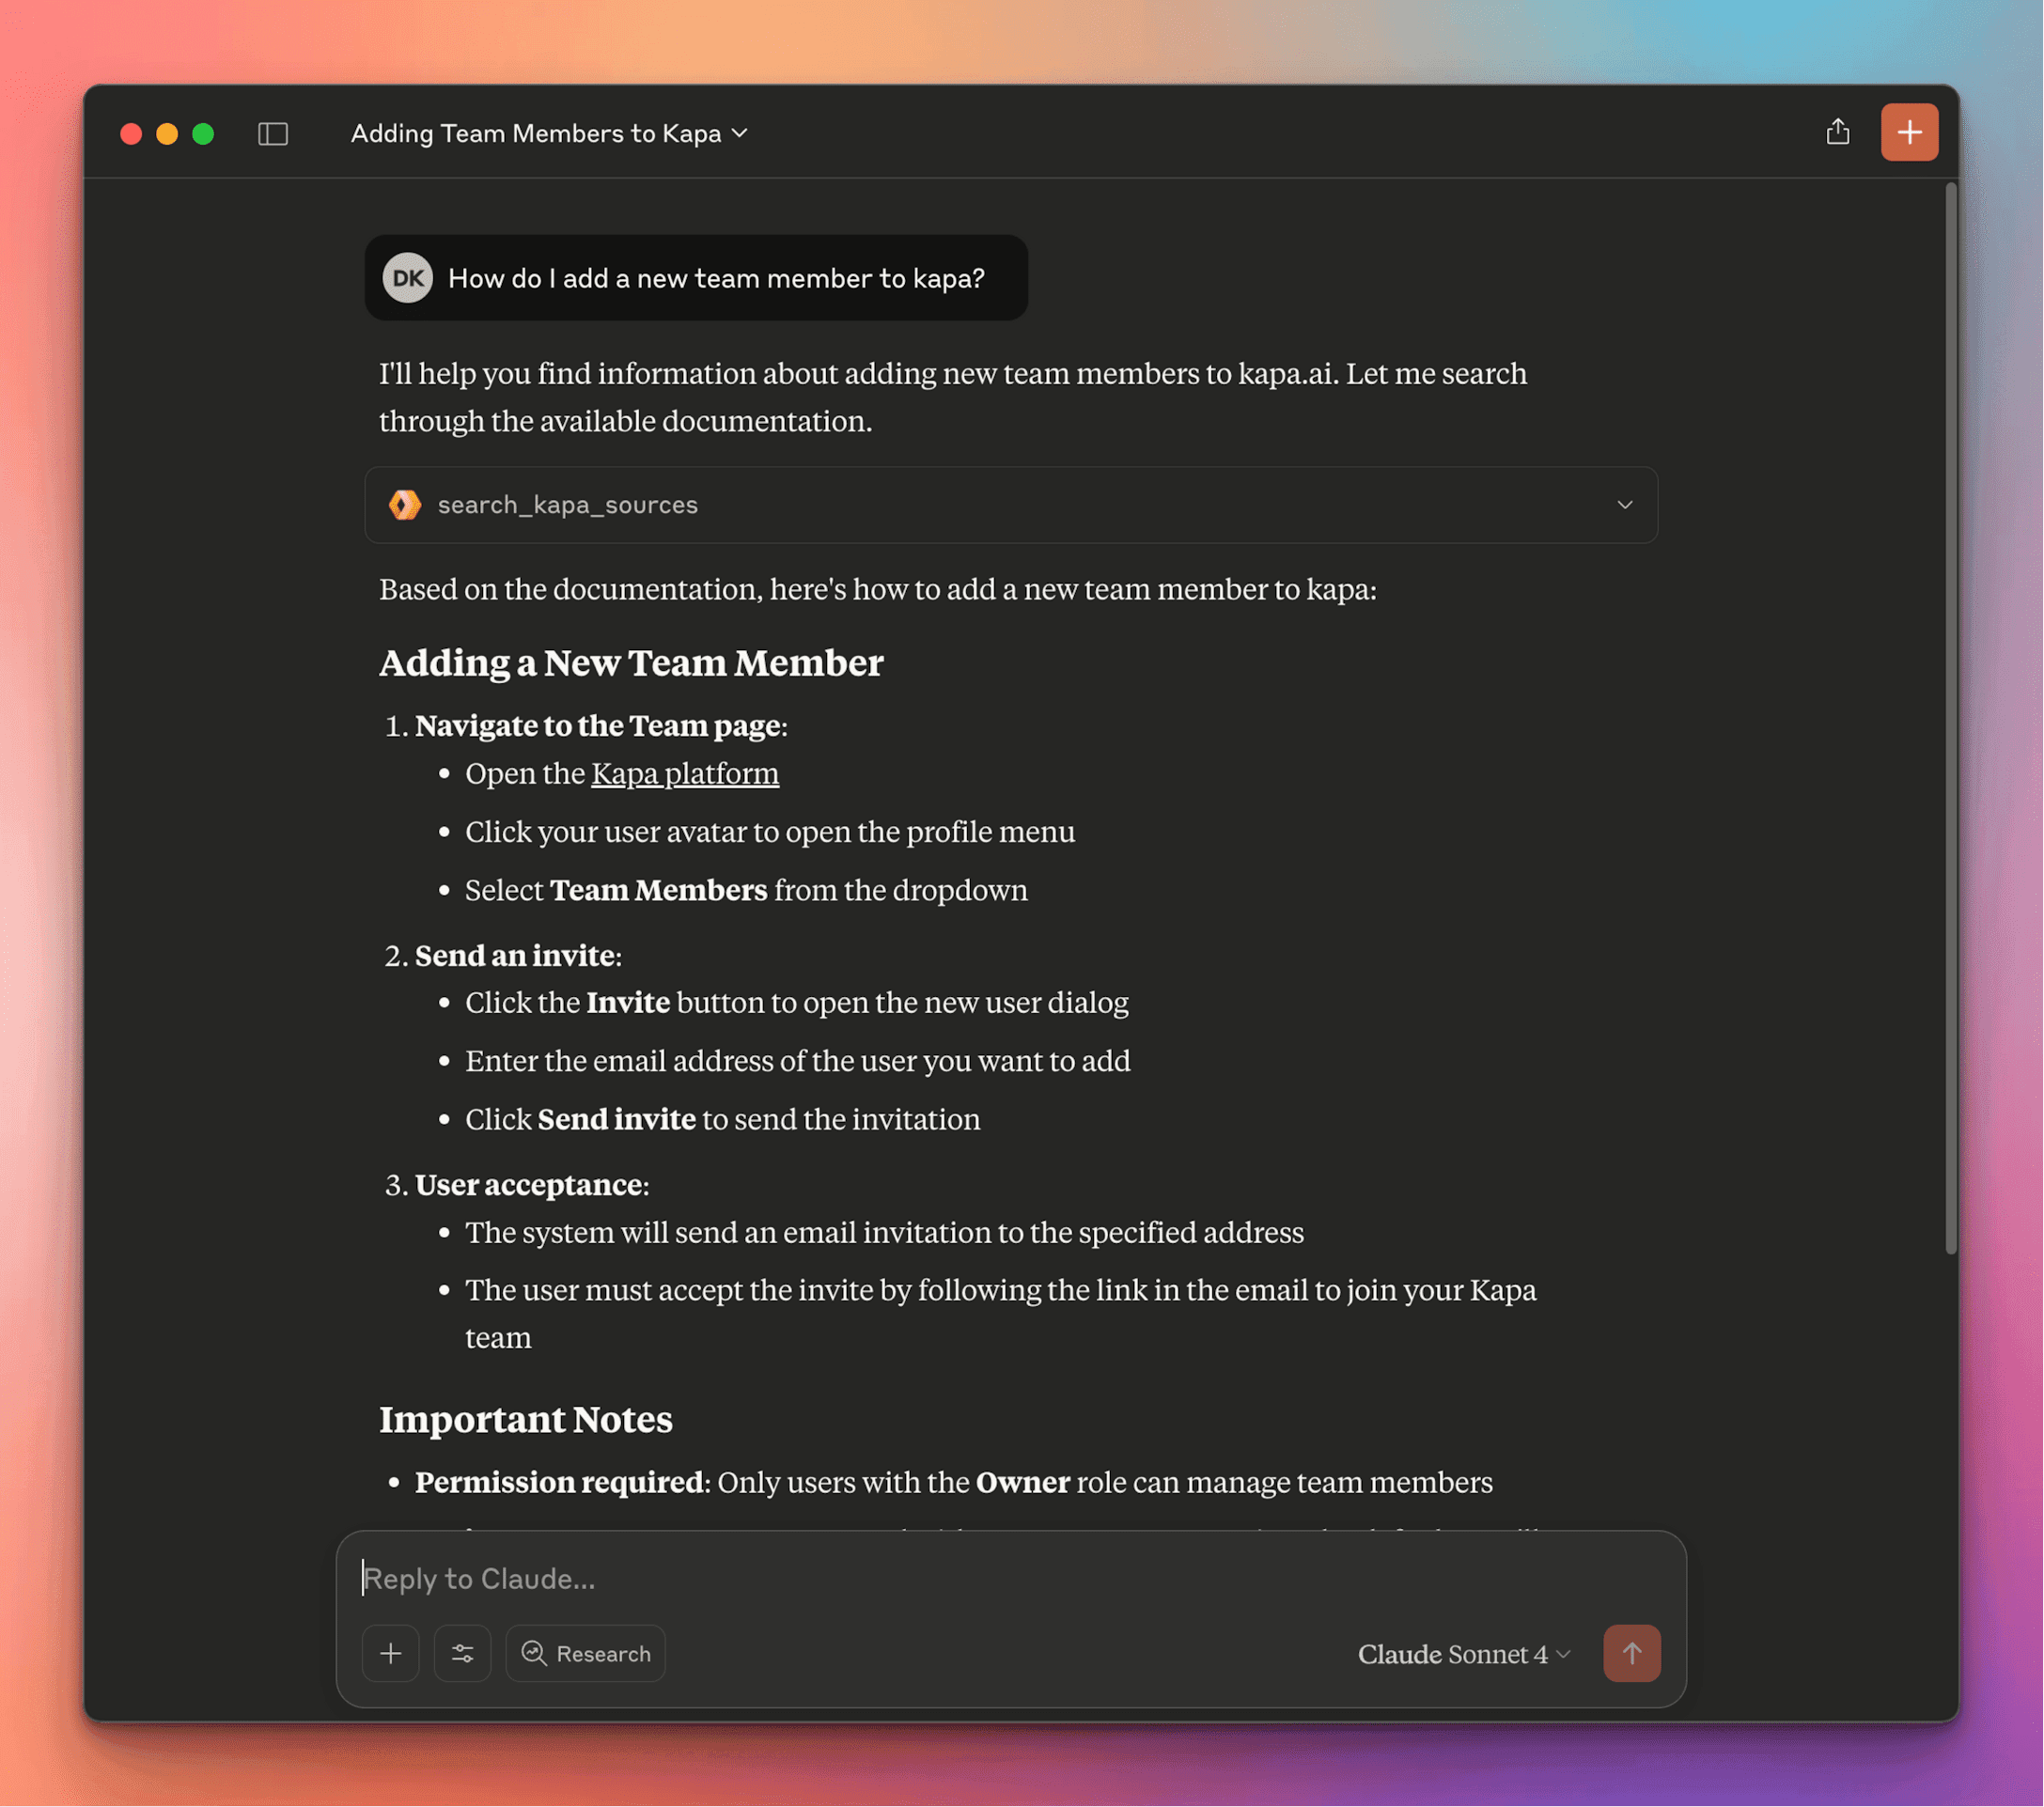Maximize window with green button
This screenshot has width=2044, height=1807.
[203, 133]
